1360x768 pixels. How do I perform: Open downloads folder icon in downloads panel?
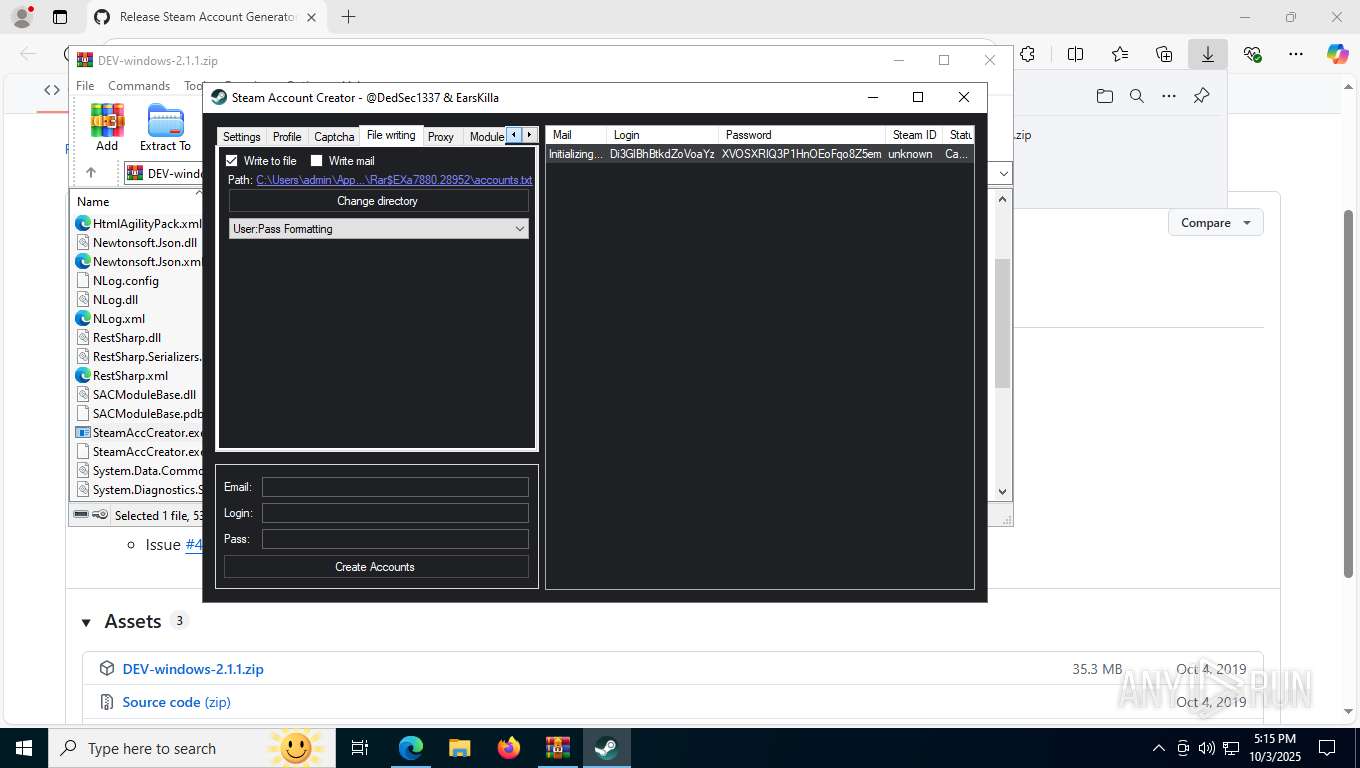click(x=1104, y=96)
